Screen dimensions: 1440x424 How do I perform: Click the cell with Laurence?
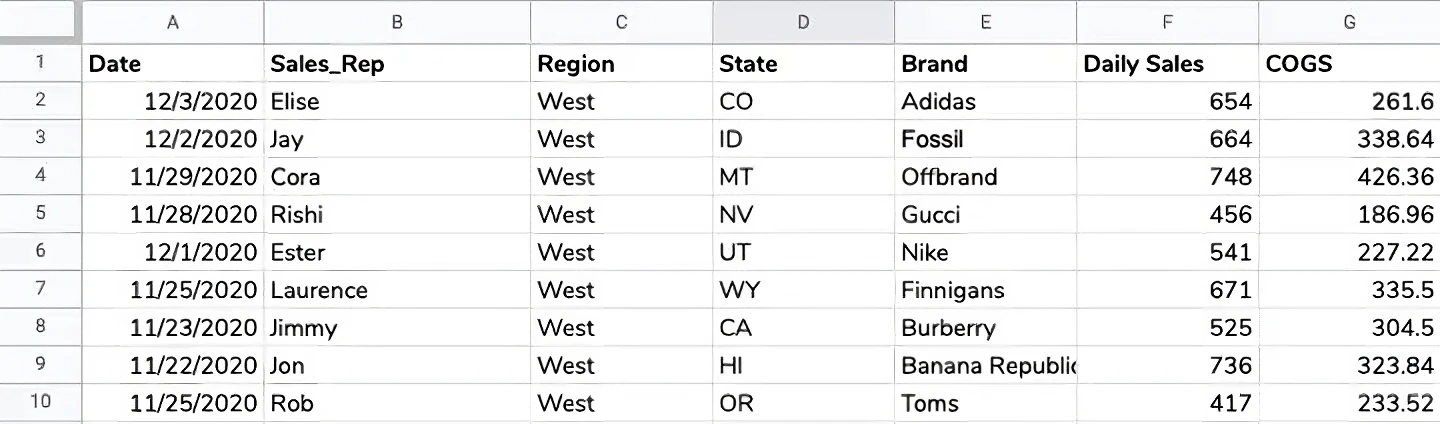click(397, 290)
